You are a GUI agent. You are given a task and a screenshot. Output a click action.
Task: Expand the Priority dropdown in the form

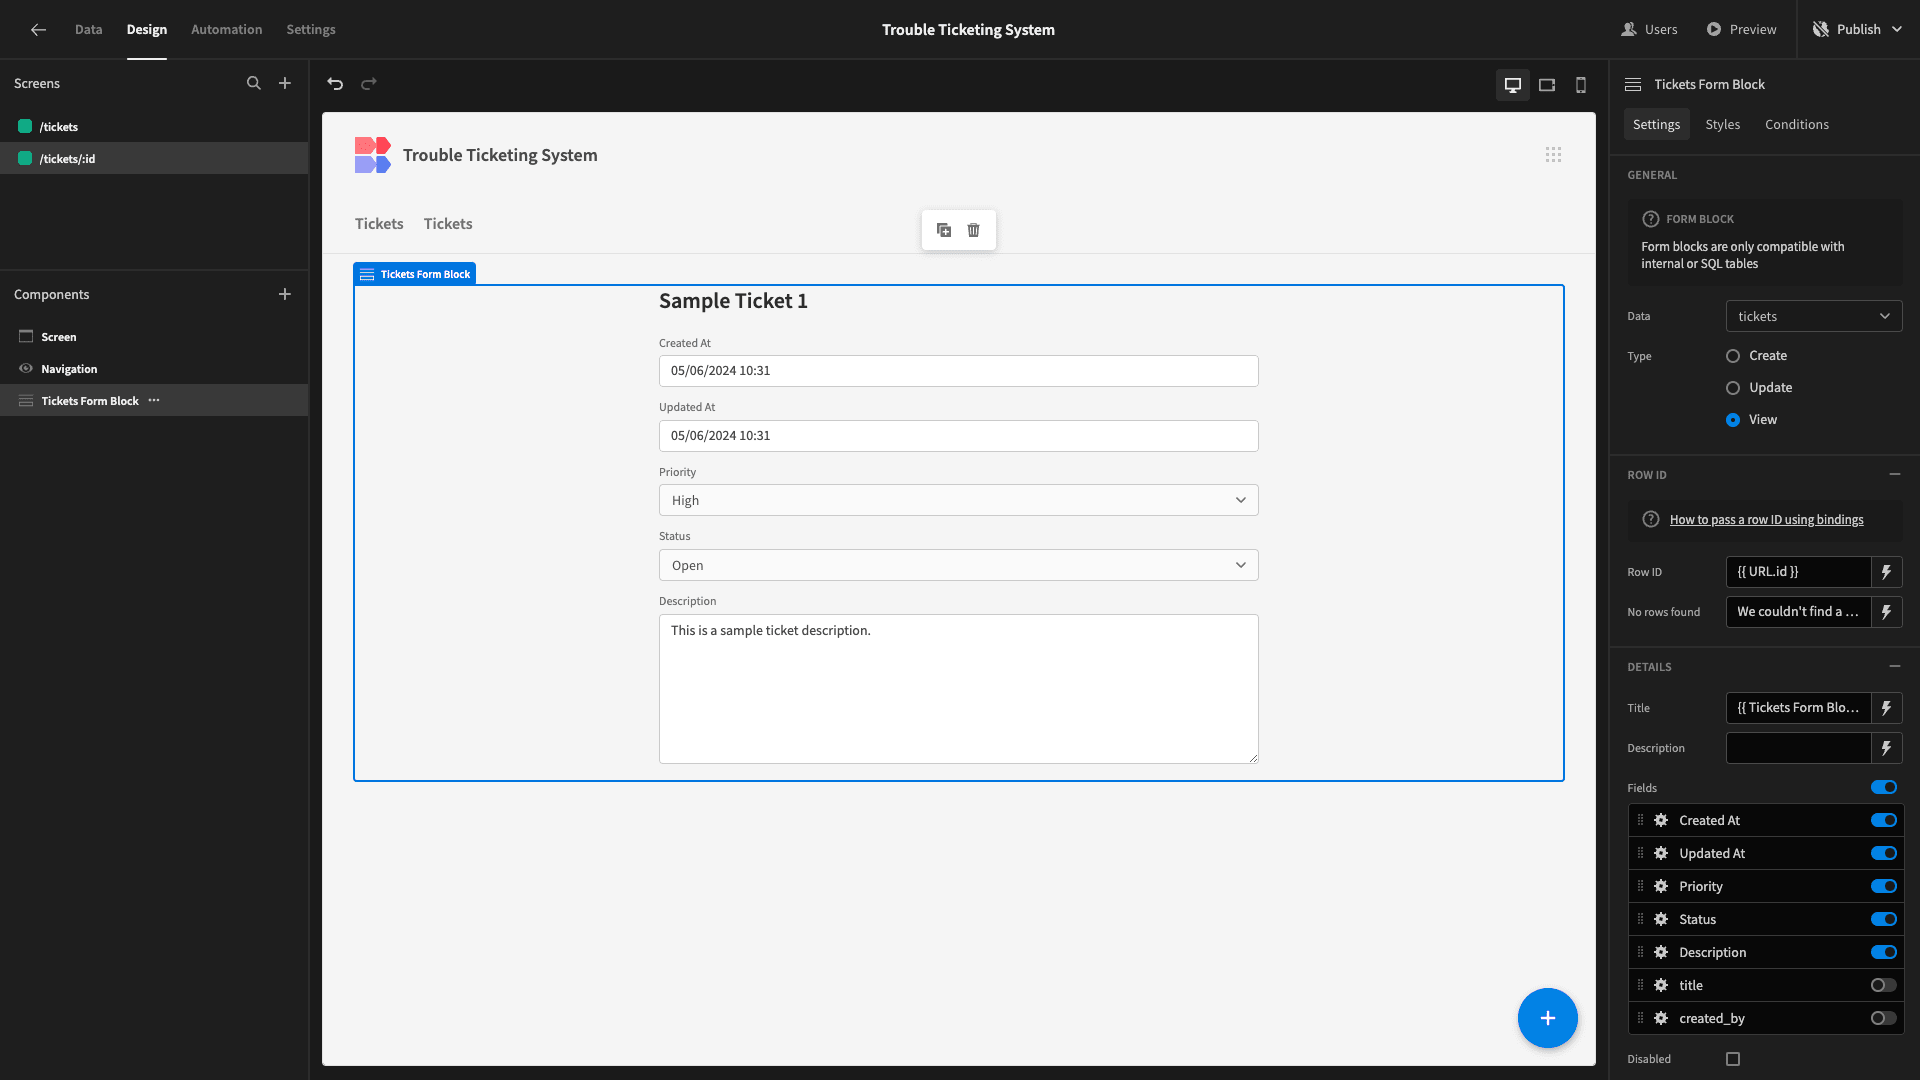click(1238, 498)
